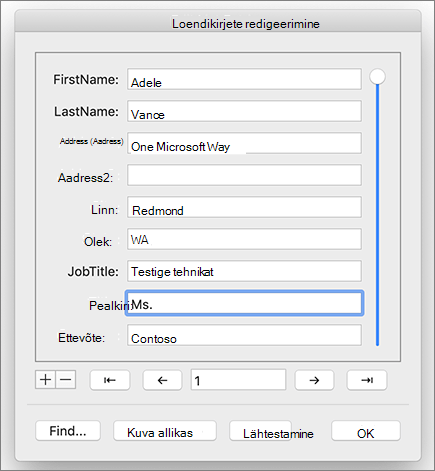Viewport: 435px width, 471px height.
Task: Select the Linn field with Redmond
Action: pyautogui.click(x=244, y=207)
